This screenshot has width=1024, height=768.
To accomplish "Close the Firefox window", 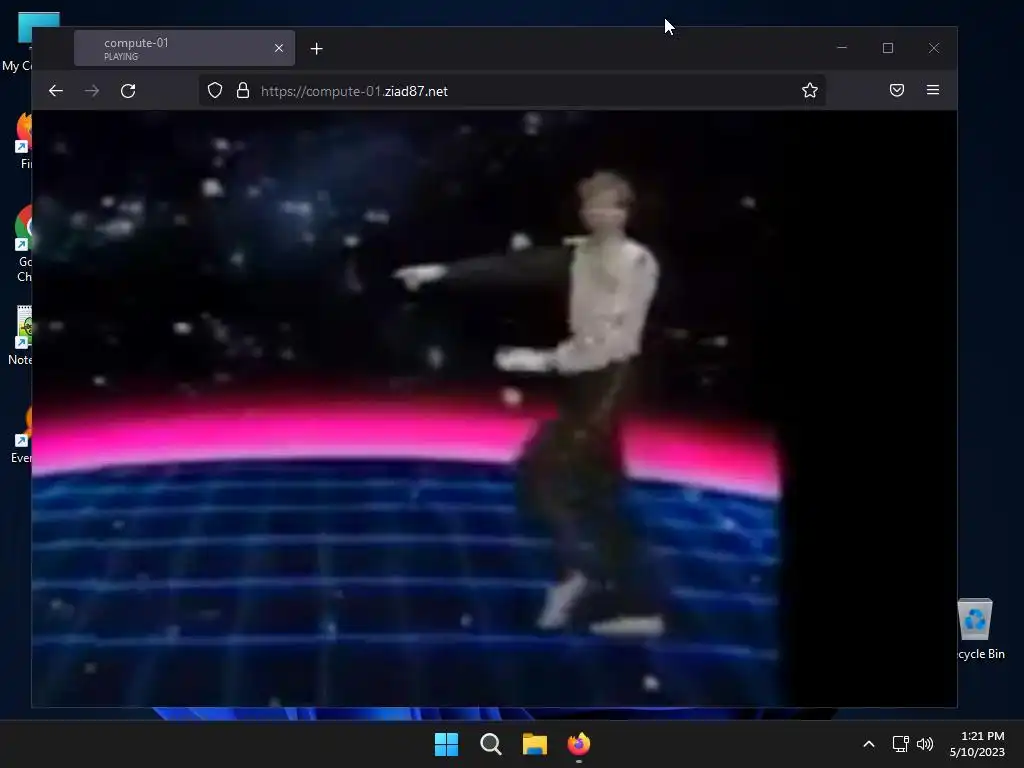I will click(x=934, y=48).
